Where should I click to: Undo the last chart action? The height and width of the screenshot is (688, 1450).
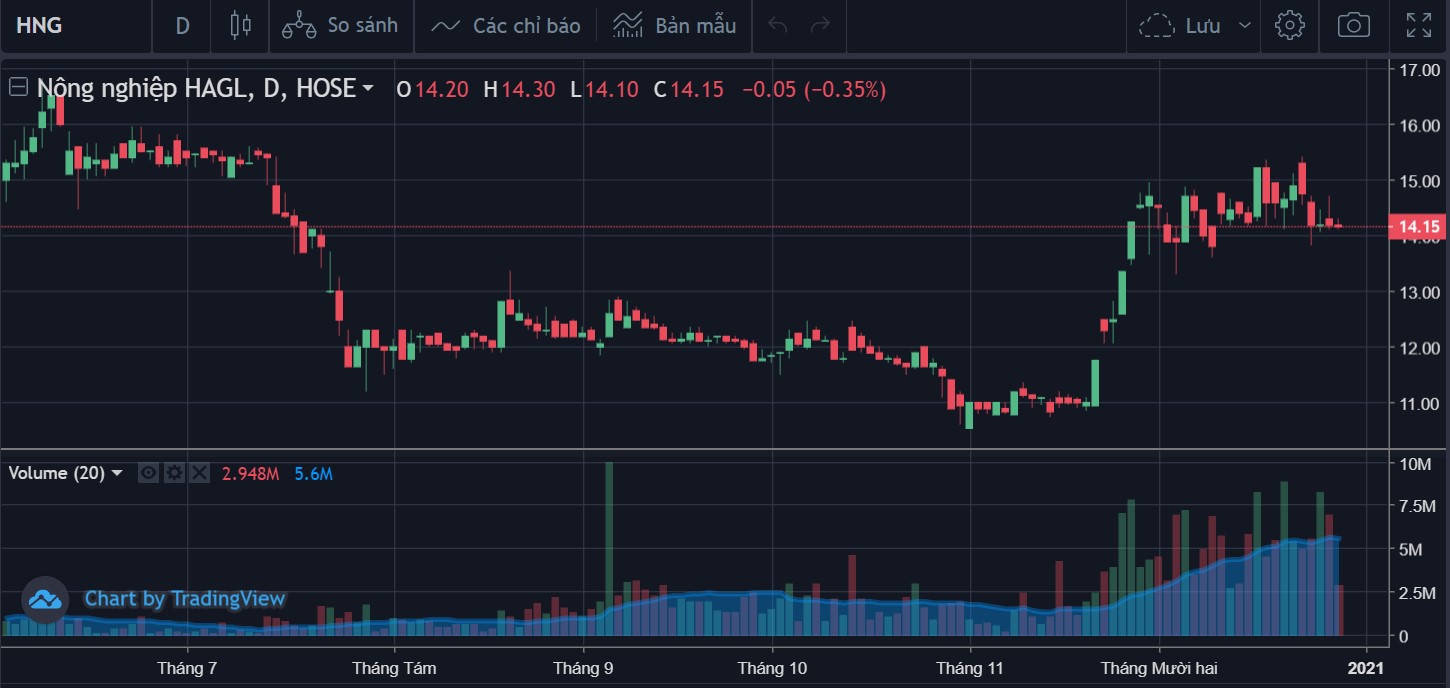click(778, 25)
